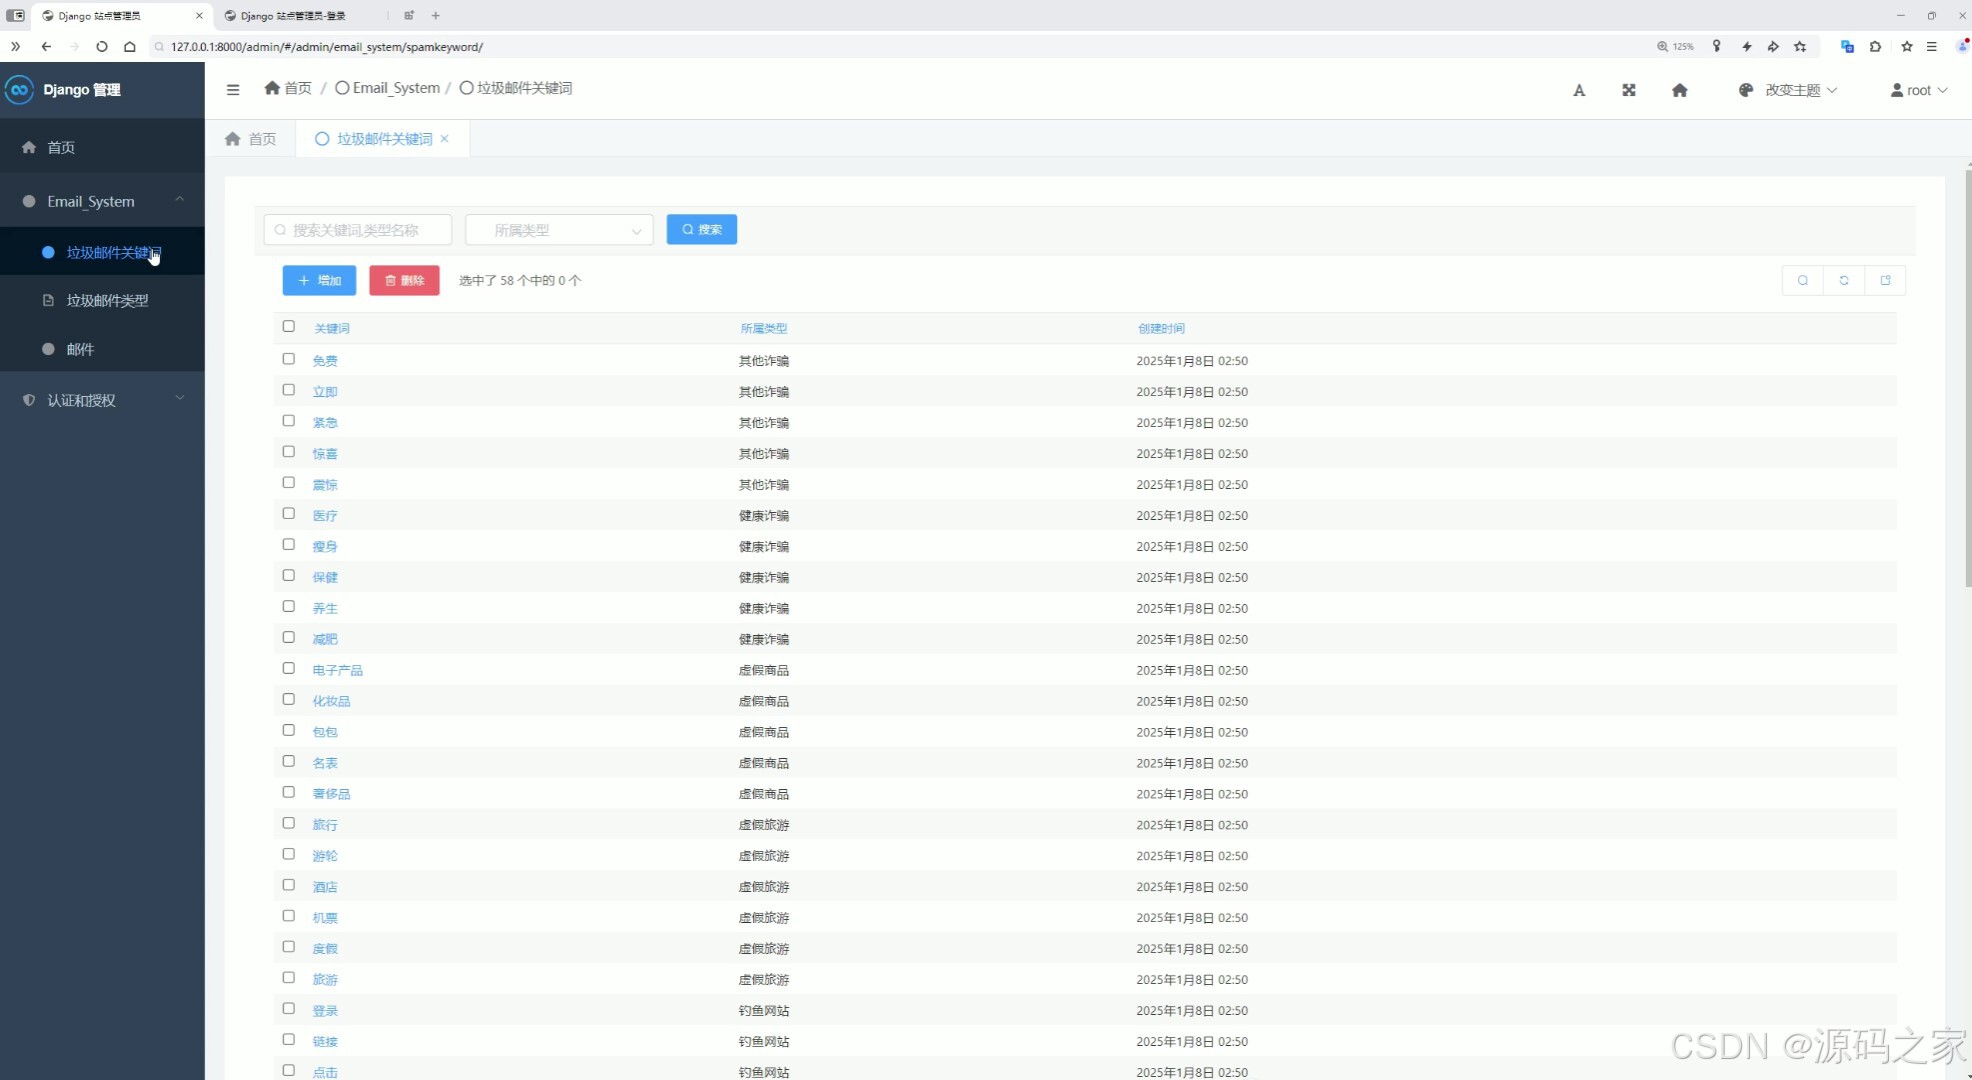Check the box for keyword 免费
This screenshot has width=1972, height=1080.
pos(288,359)
